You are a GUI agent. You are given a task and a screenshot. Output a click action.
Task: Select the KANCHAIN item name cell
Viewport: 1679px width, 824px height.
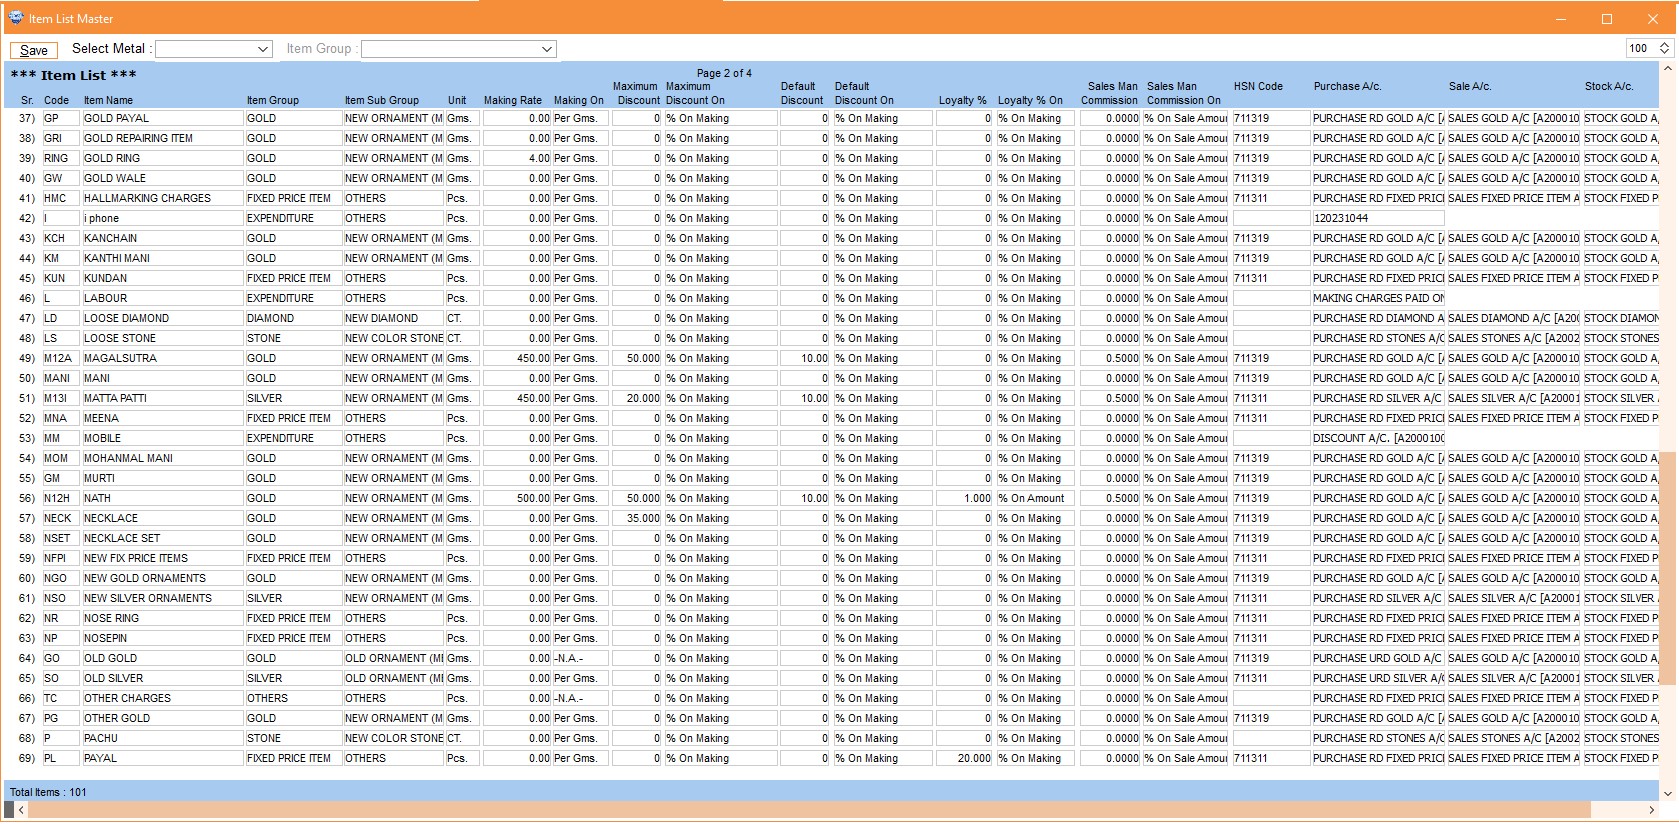[163, 238]
